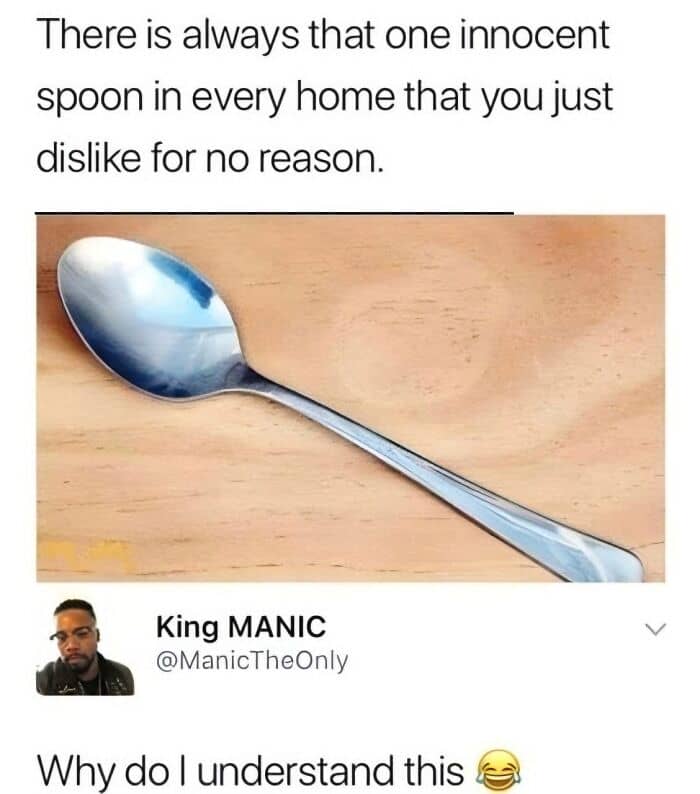Select the word "spoon" in the tweet text
Viewport: 700px width, 794px height.
click(90, 100)
